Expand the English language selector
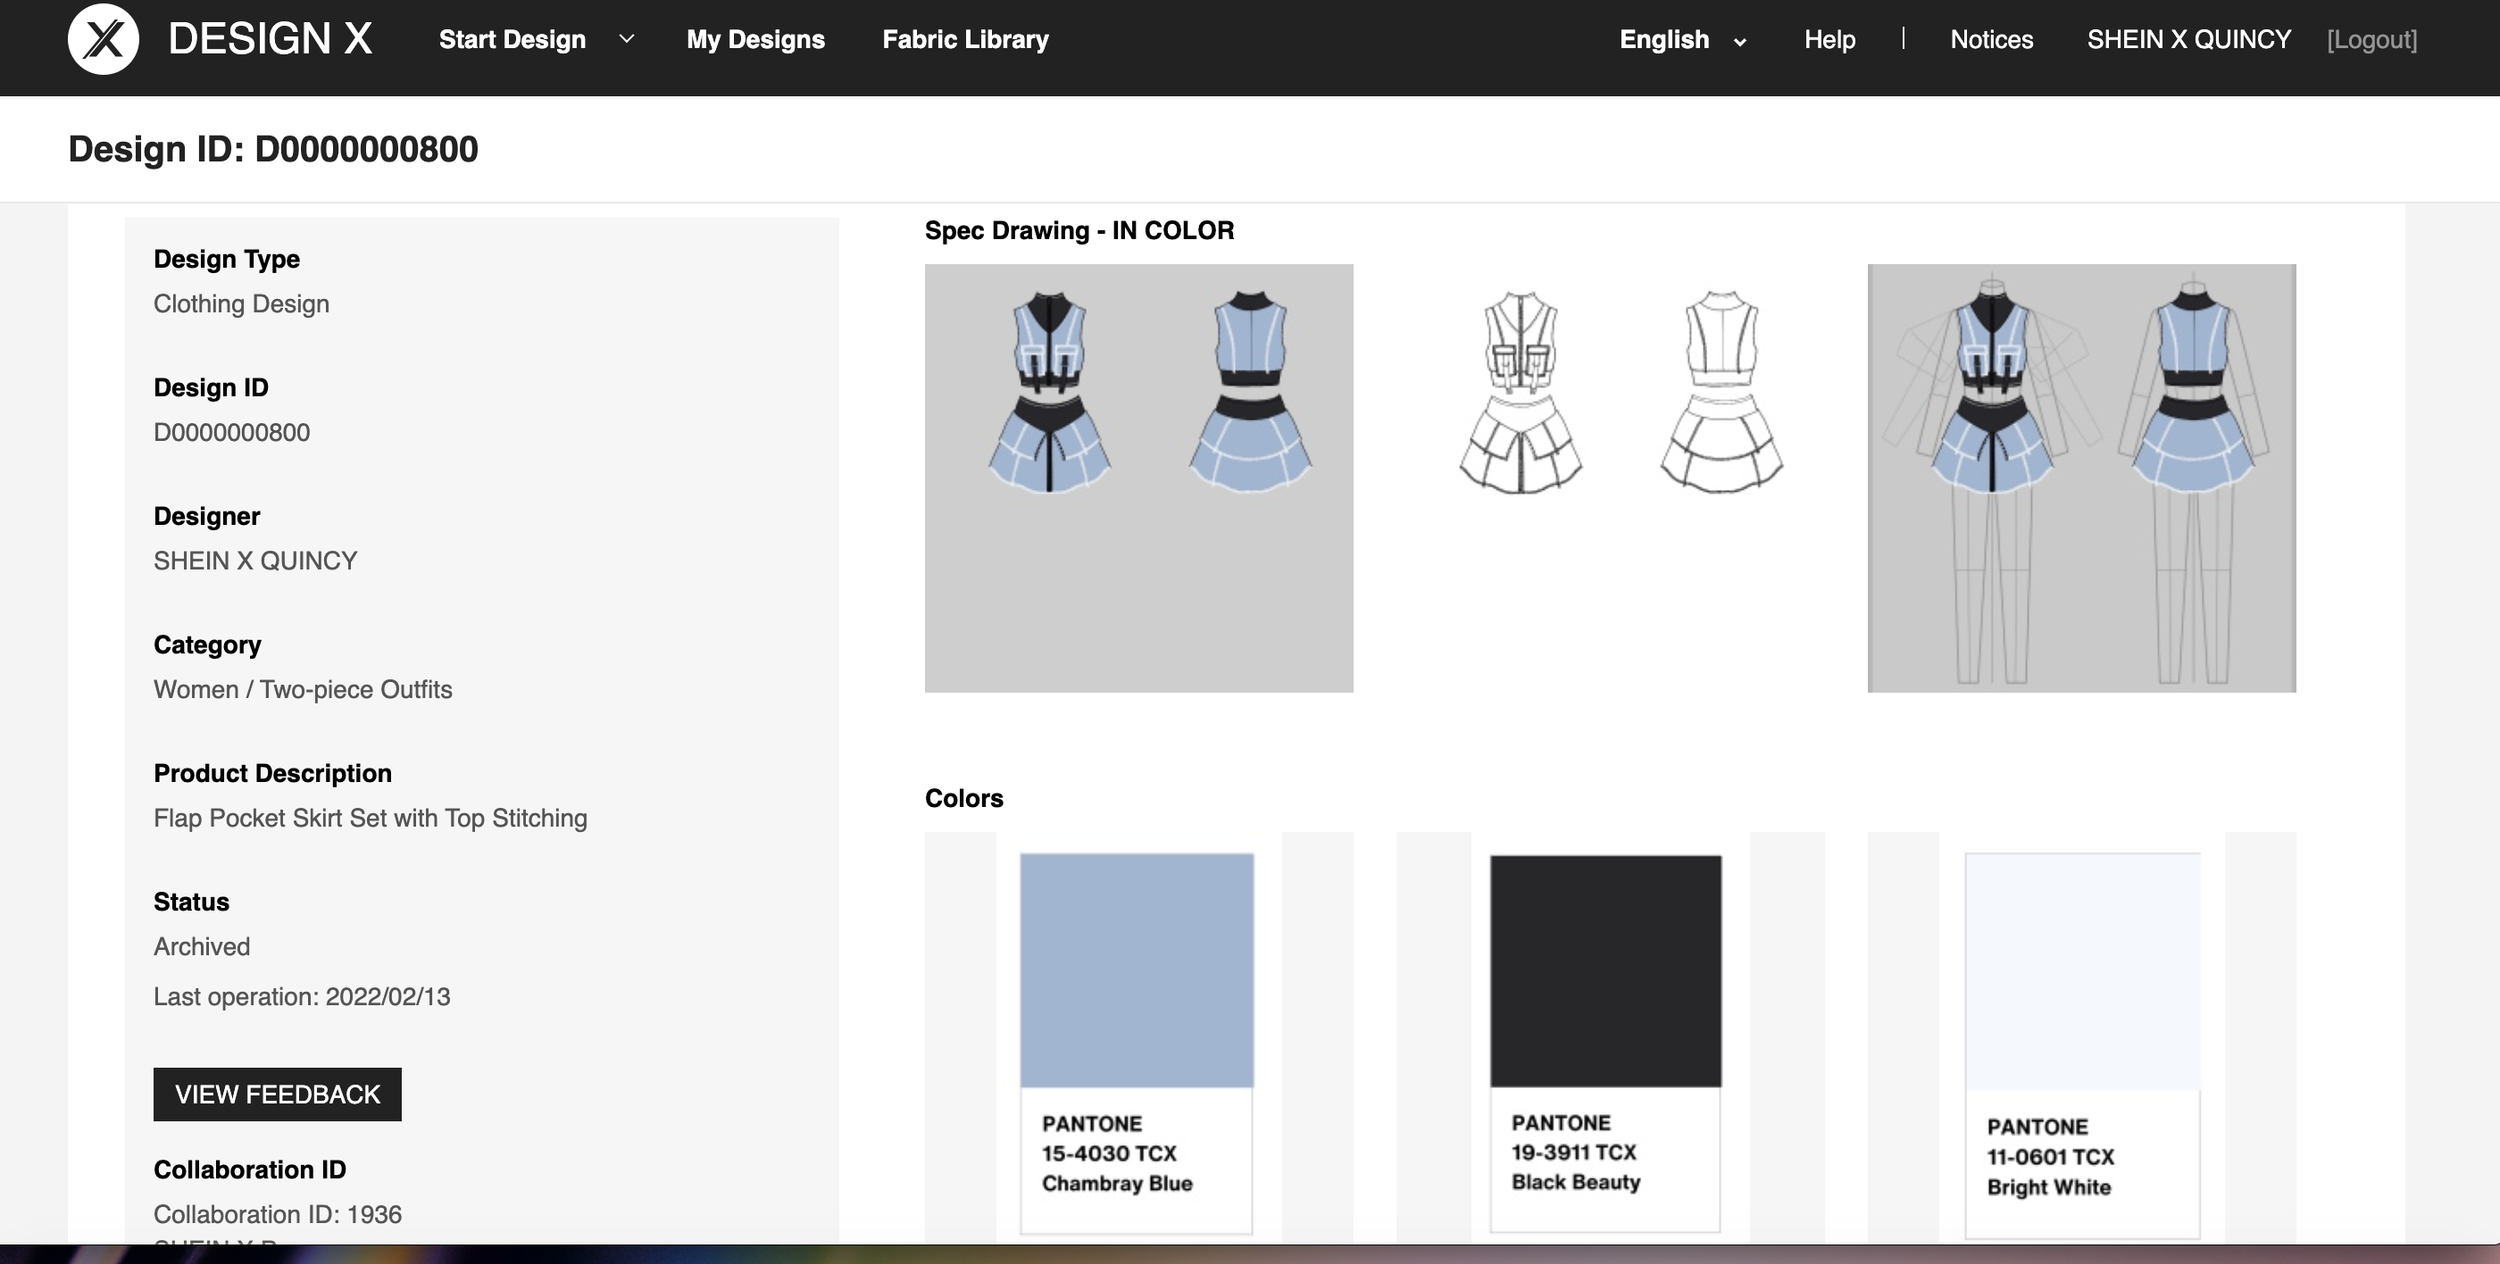This screenshot has height=1264, width=2500. tap(1663, 40)
